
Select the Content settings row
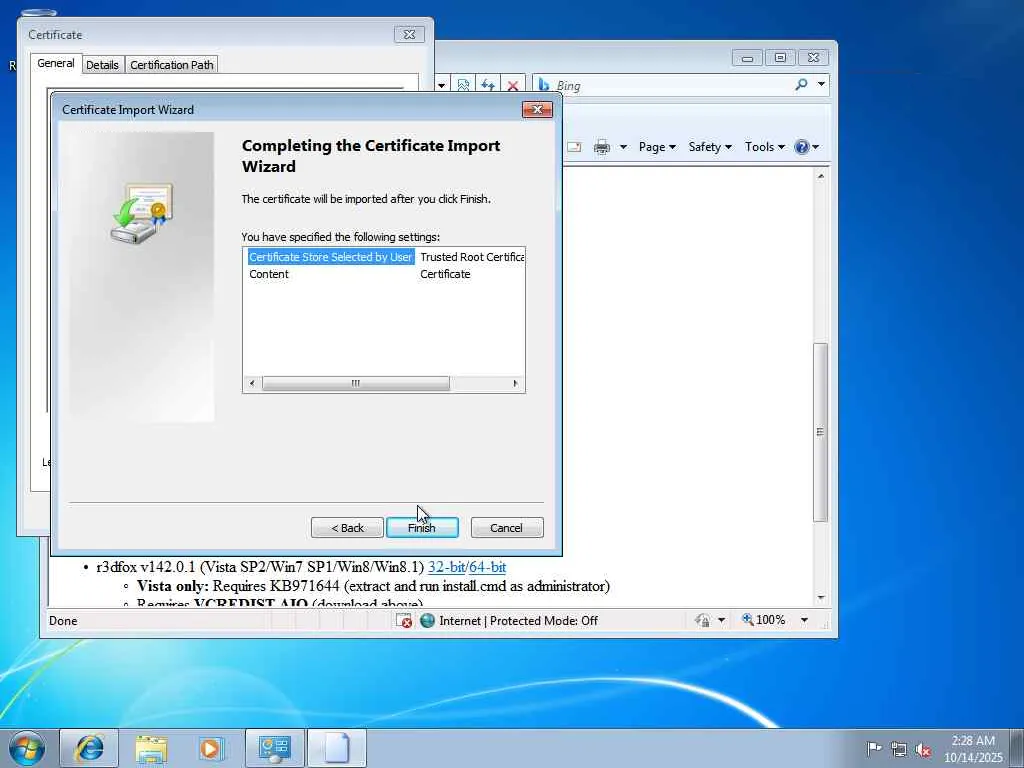tap(268, 274)
